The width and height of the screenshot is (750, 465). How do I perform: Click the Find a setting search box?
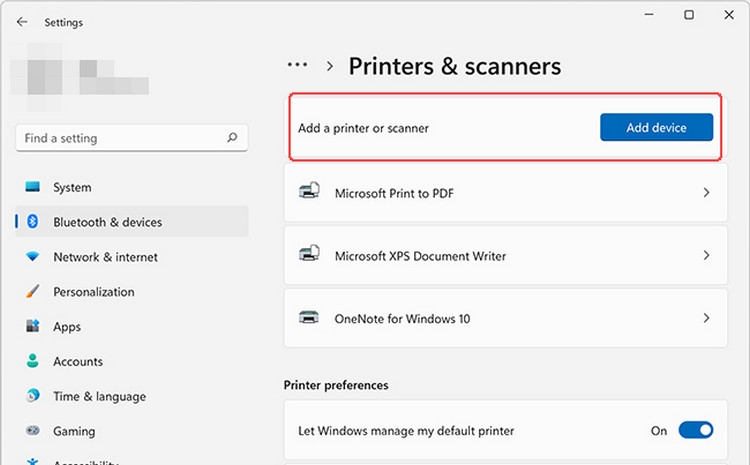(132, 138)
